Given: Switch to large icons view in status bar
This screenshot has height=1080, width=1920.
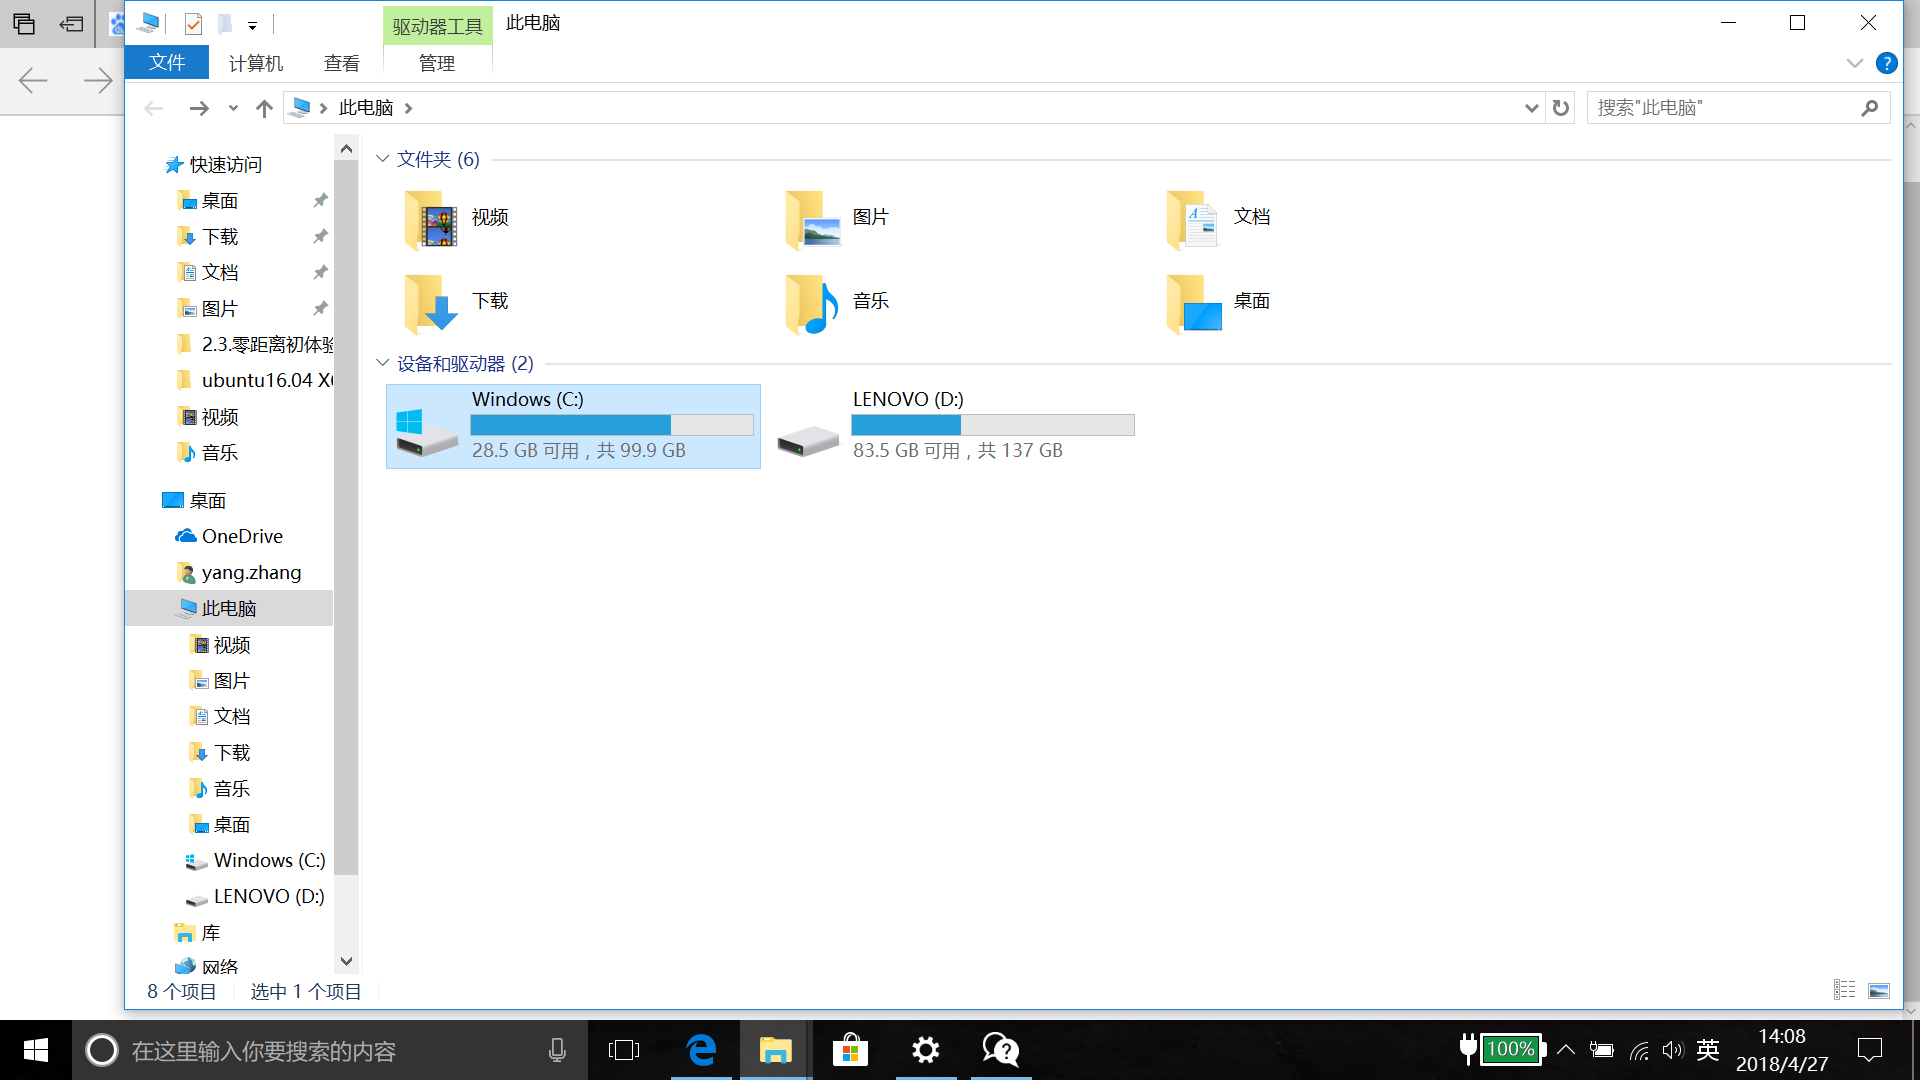Looking at the screenshot, I should (x=1879, y=990).
